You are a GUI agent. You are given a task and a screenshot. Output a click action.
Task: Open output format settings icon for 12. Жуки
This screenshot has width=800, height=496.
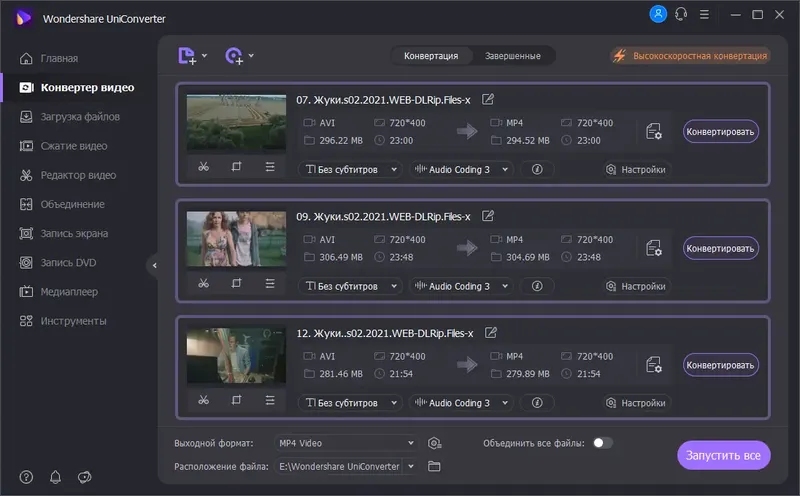[654, 365]
